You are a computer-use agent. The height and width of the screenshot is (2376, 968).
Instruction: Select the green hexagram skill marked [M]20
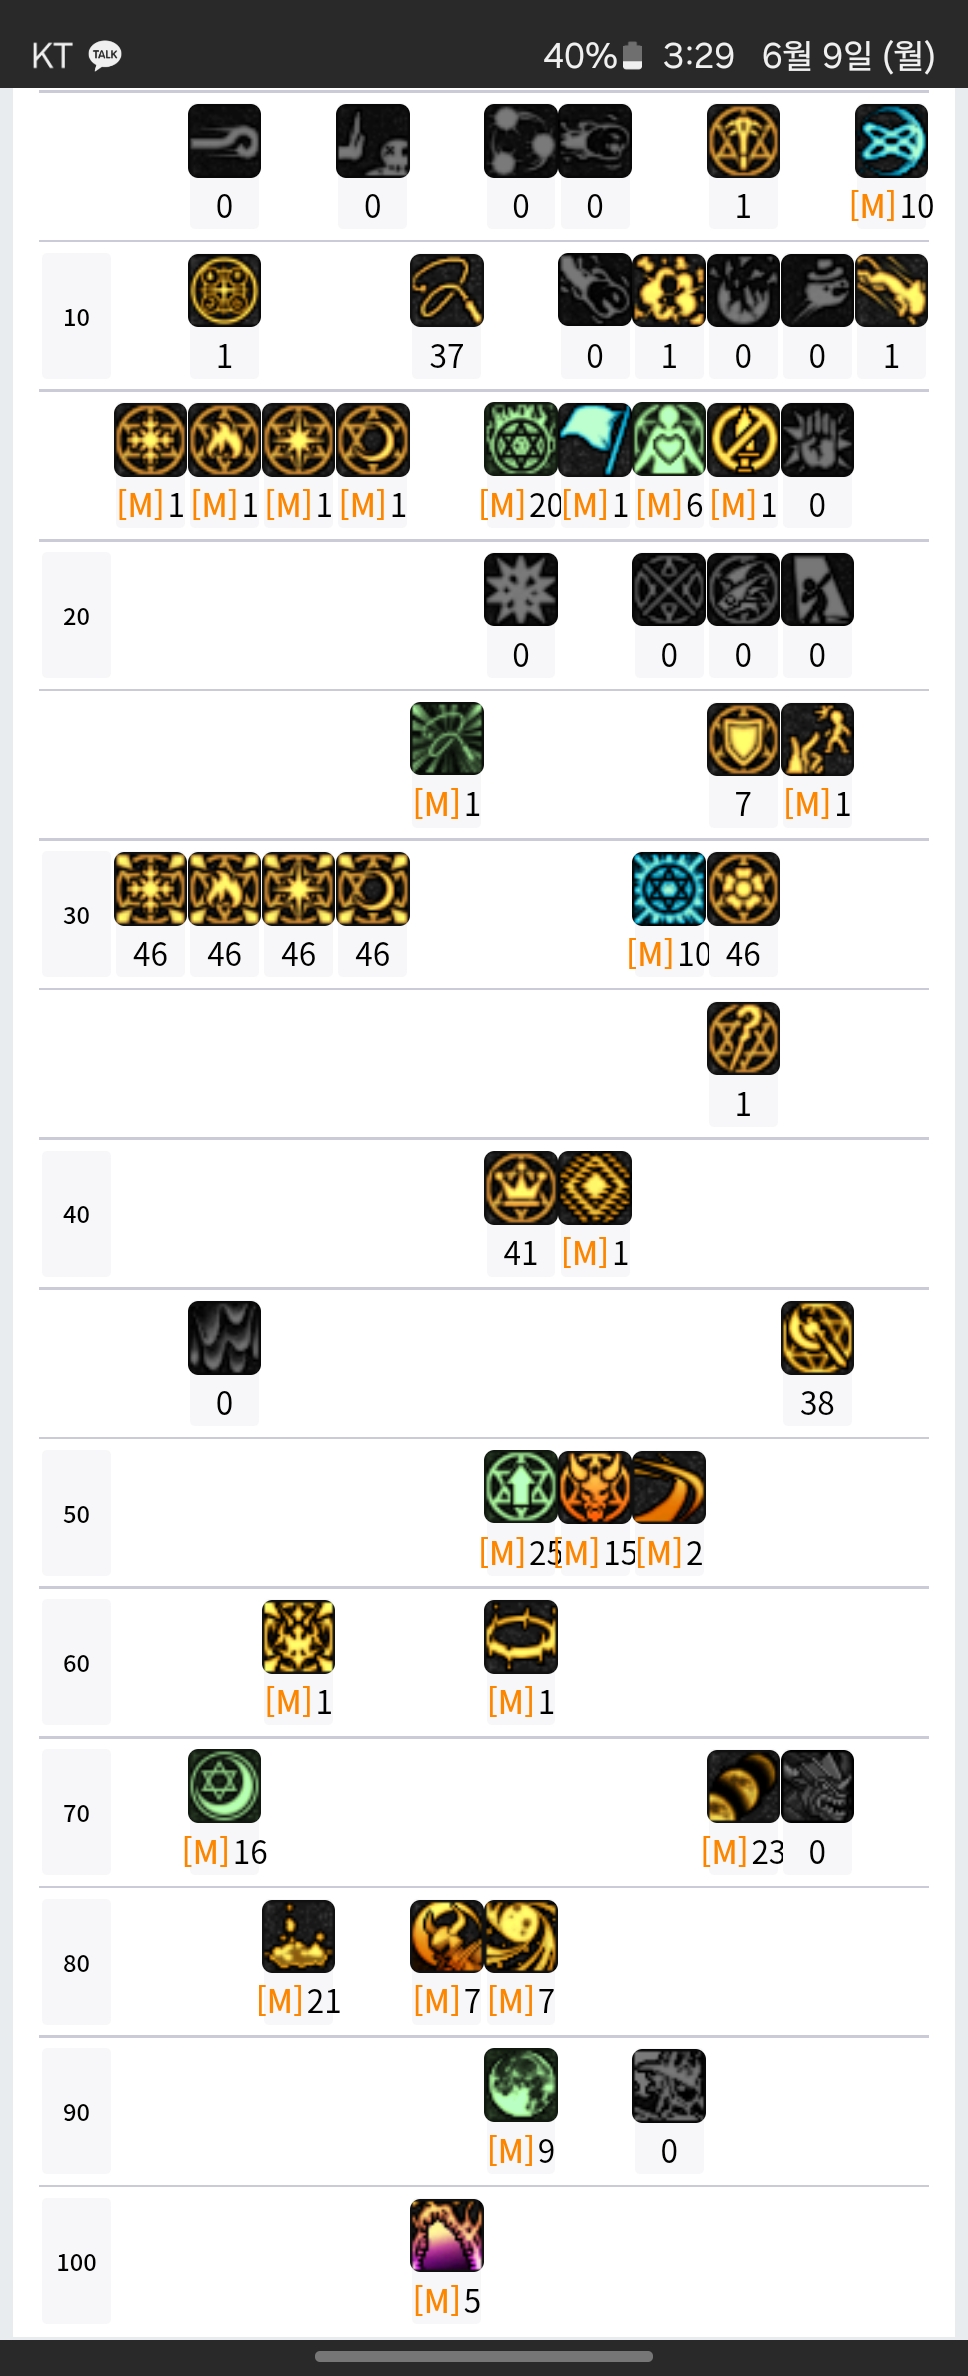click(x=521, y=440)
